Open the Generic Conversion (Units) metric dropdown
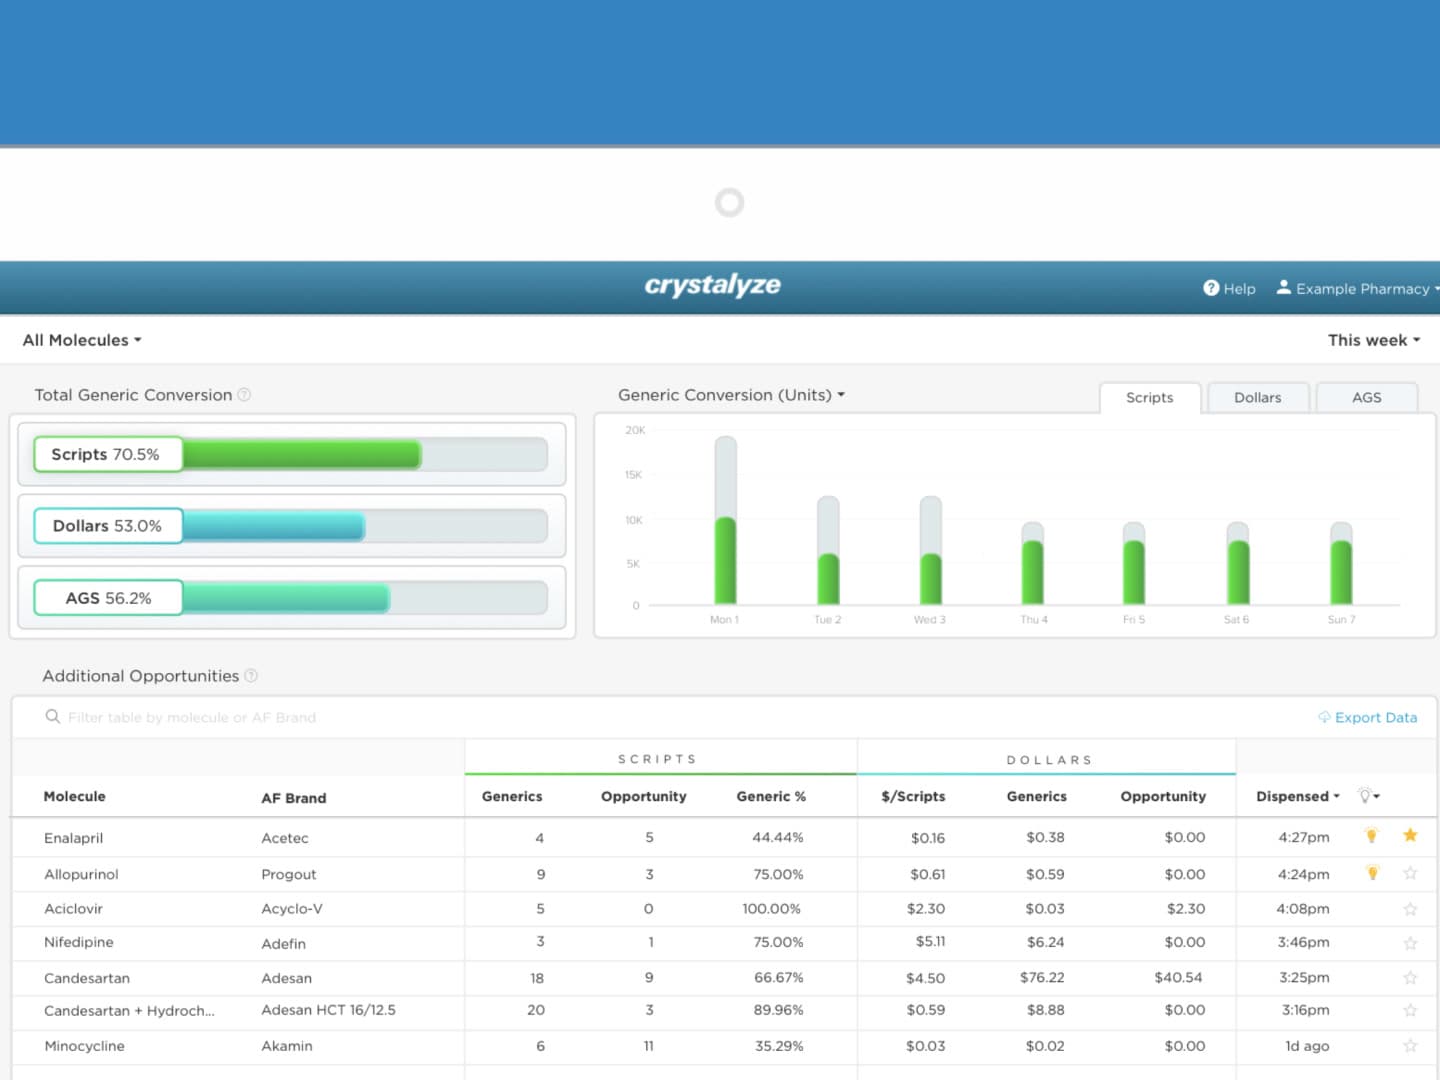The image size is (1440, 1080). (731, 395)
